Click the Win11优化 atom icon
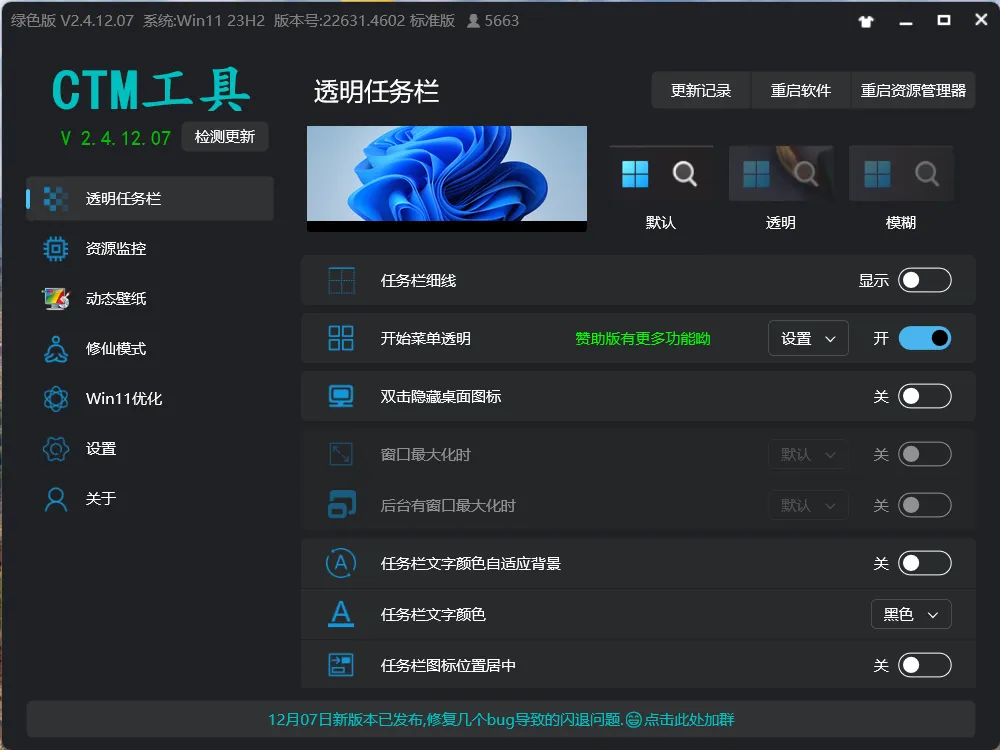The image size is (1000, 750). click(x=55, y=399)
